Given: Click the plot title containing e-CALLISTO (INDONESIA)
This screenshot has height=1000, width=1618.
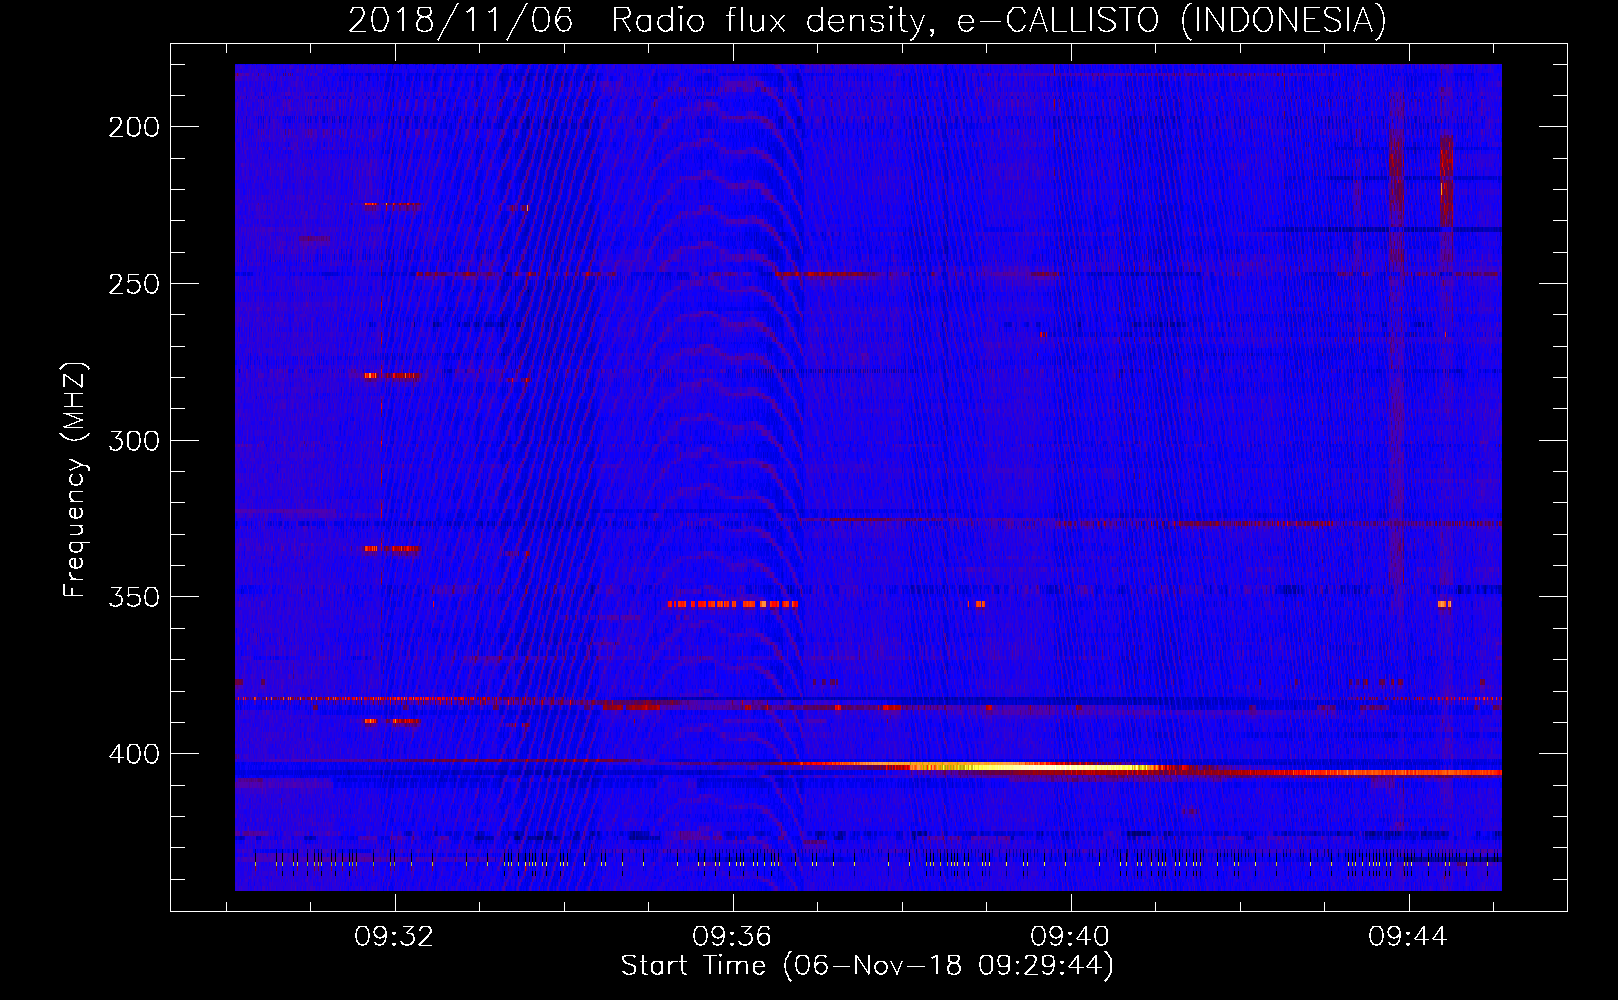Looking at the screenshot, I should (867, 20).
